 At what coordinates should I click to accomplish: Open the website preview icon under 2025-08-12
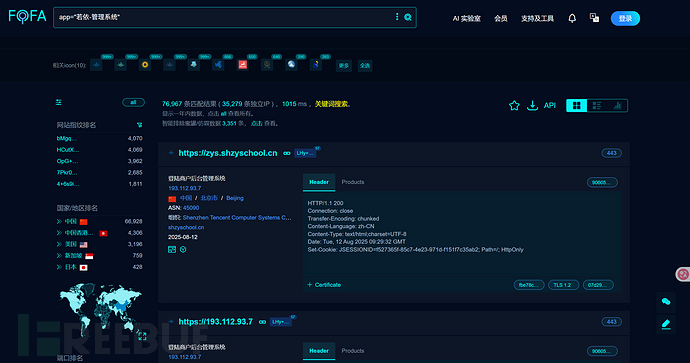click(172, 249)
